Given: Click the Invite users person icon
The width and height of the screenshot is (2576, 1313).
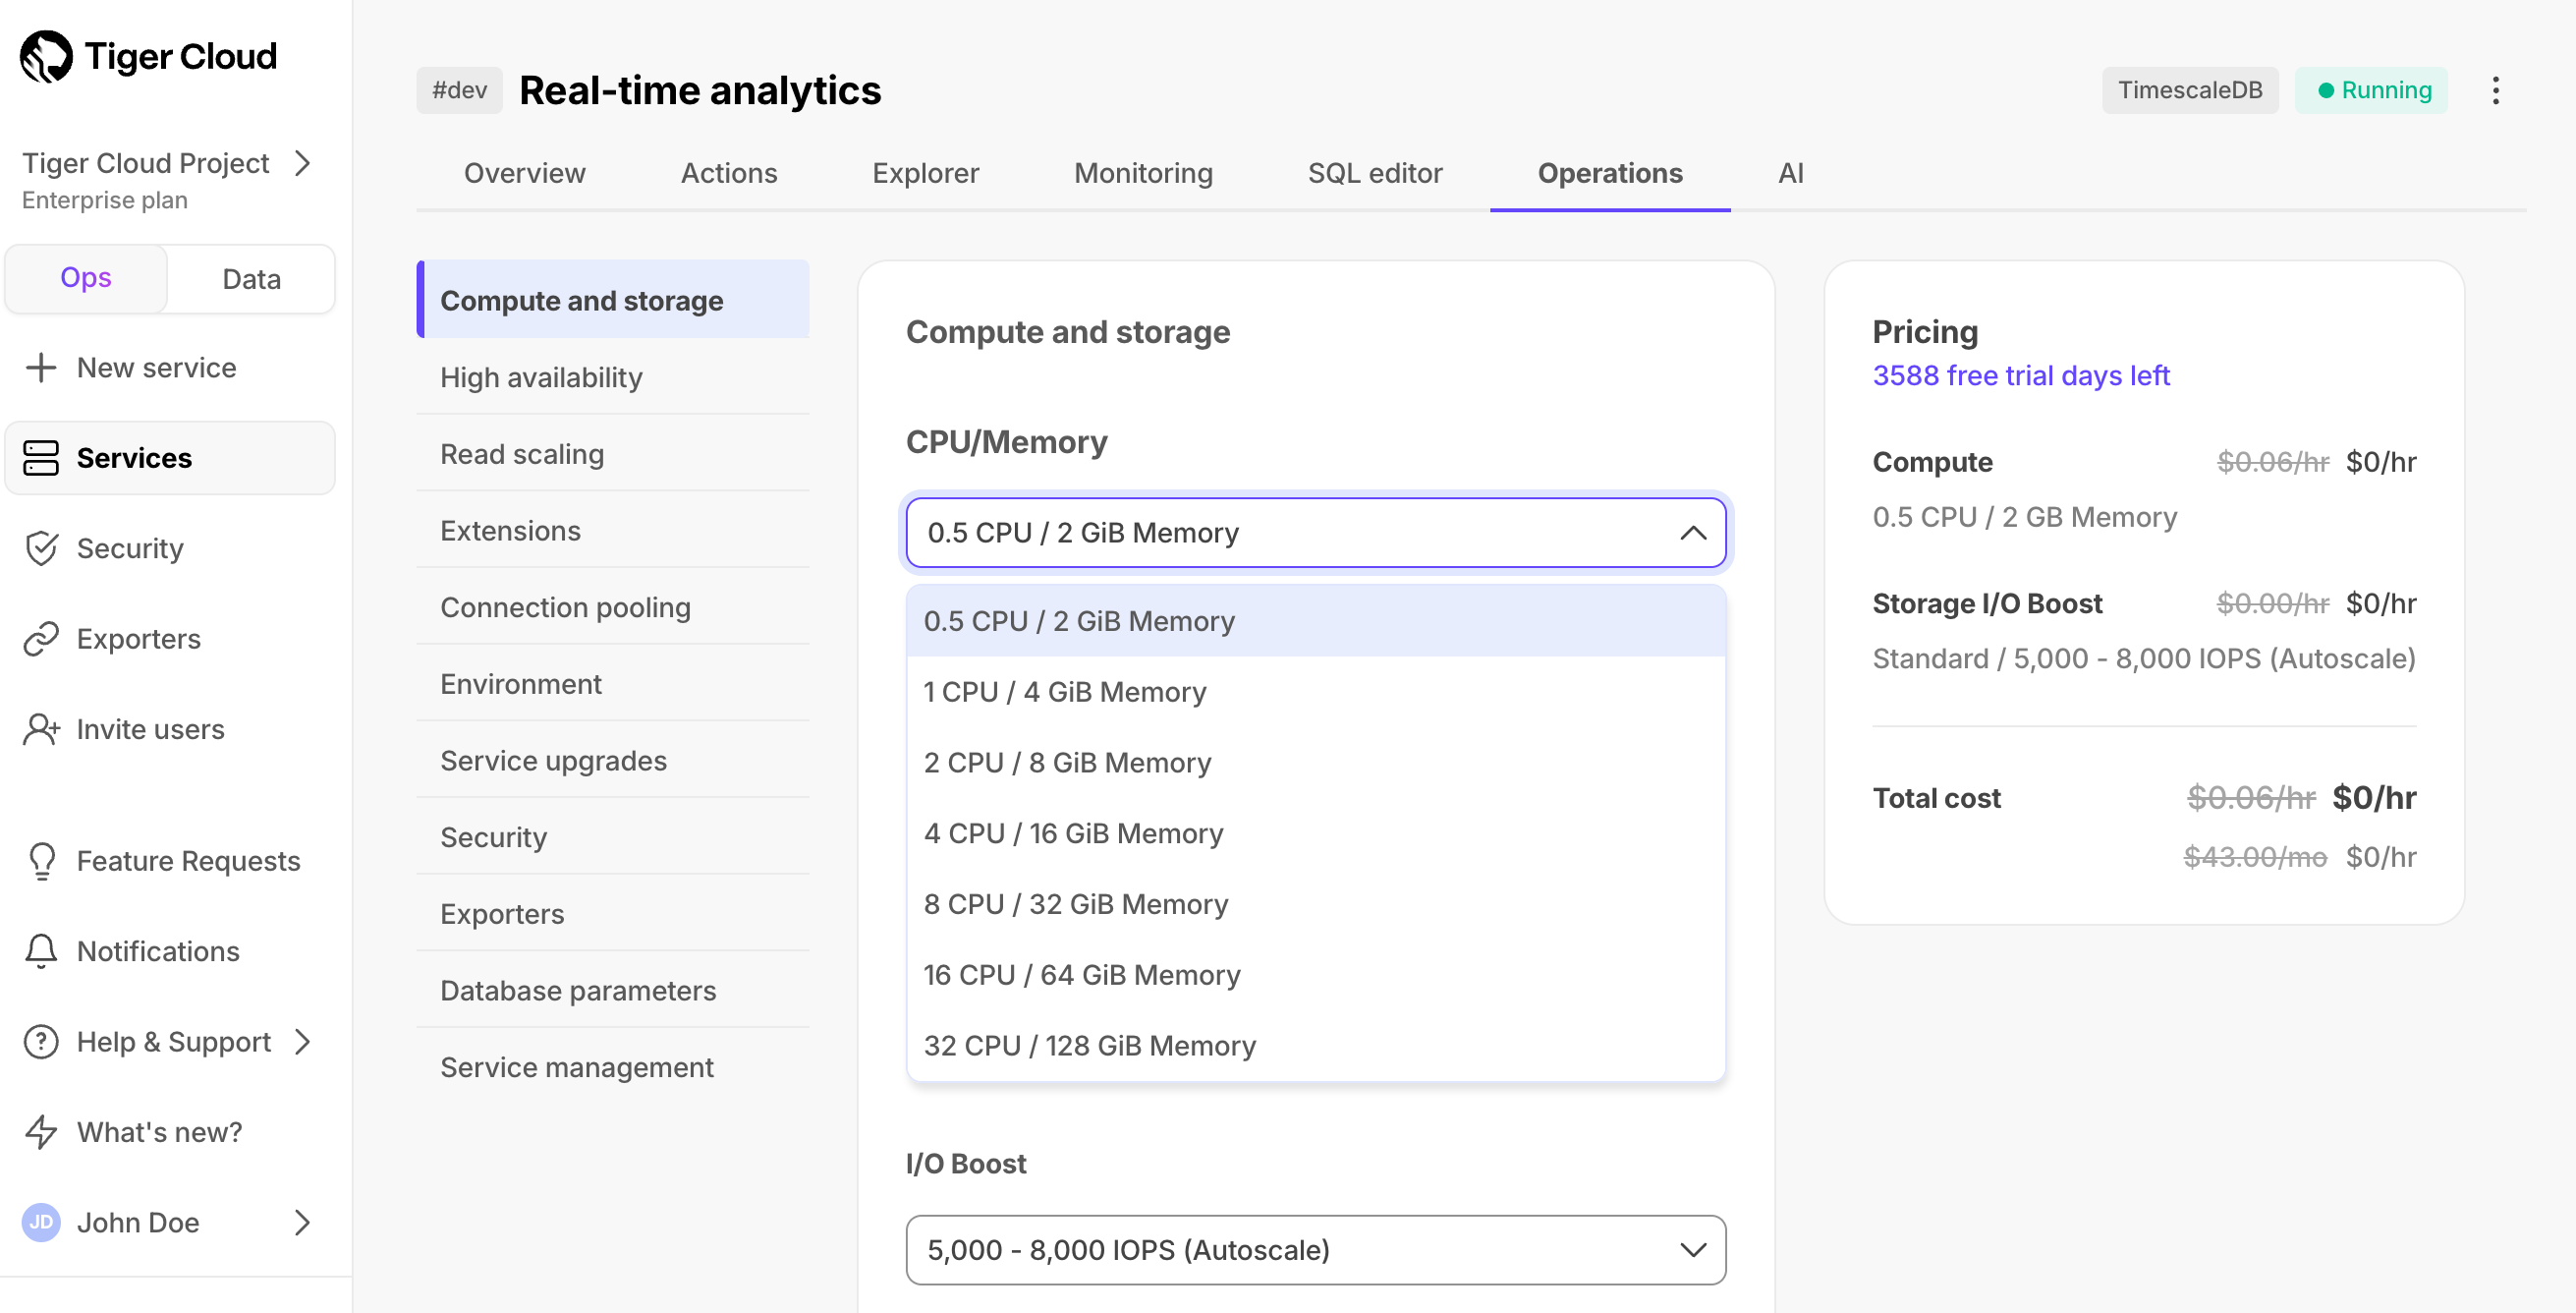Looking at the screenshot, I should (x=41, y=729).
